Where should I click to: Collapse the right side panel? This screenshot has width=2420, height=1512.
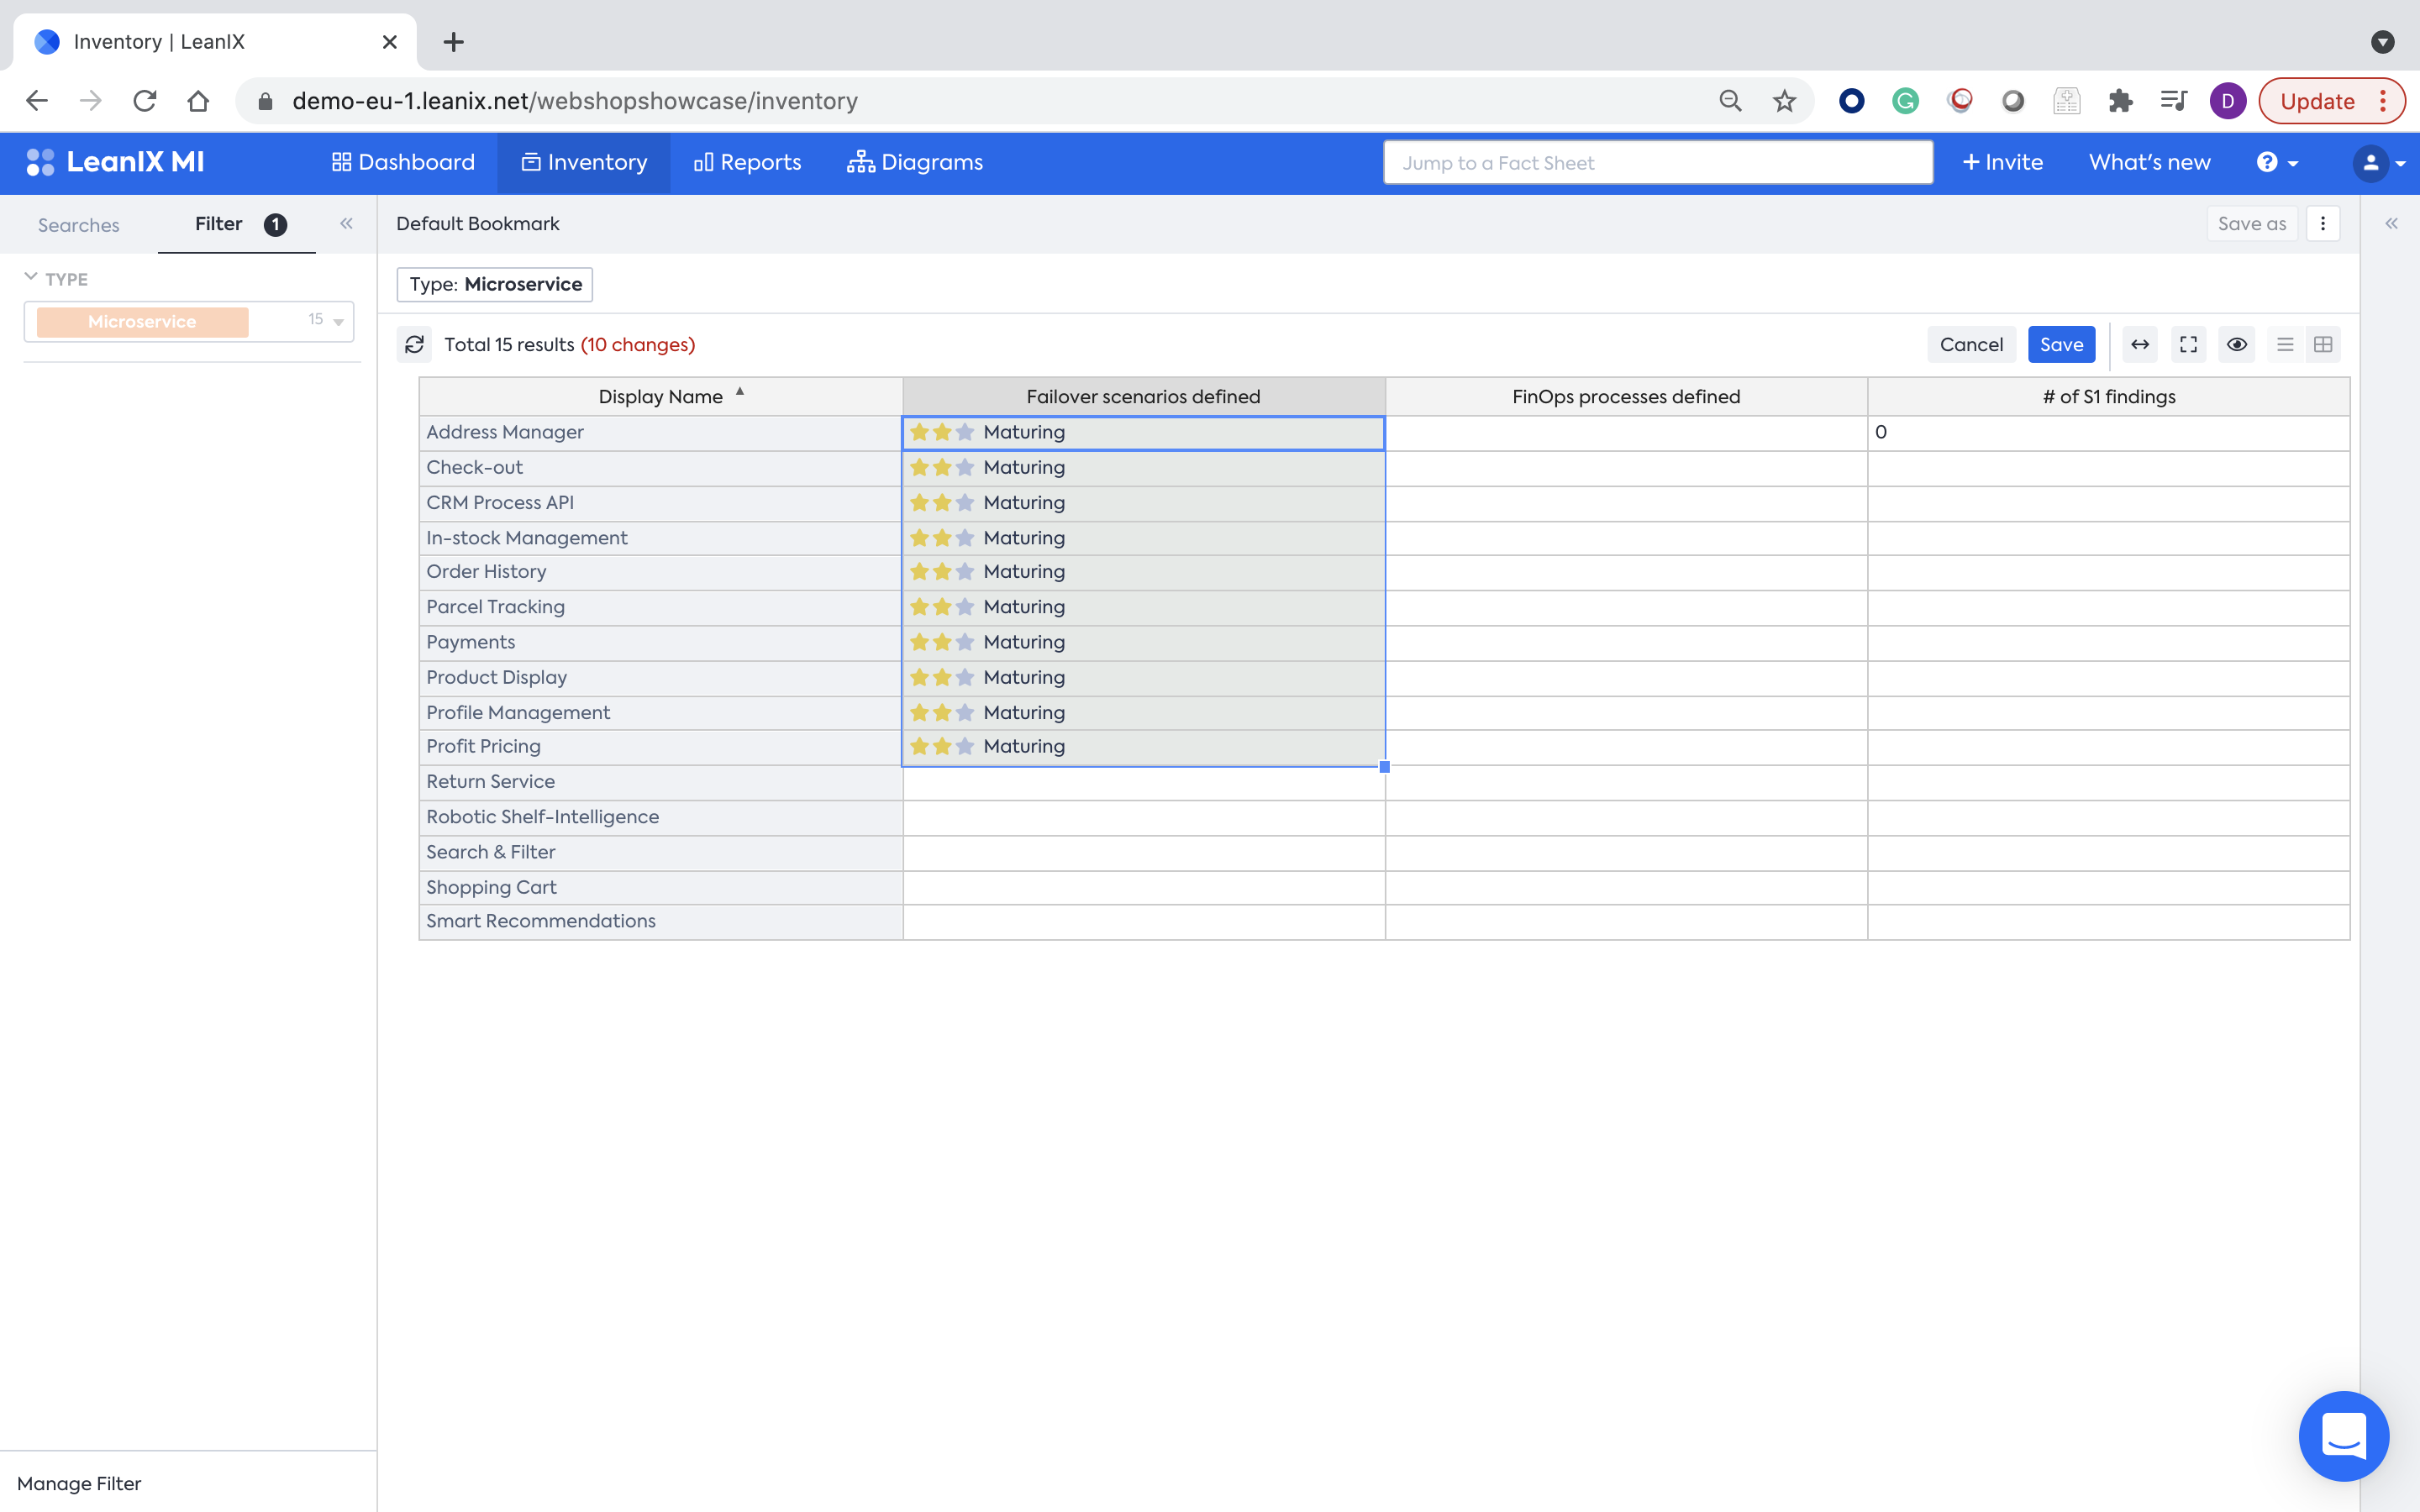(2391, 224)
